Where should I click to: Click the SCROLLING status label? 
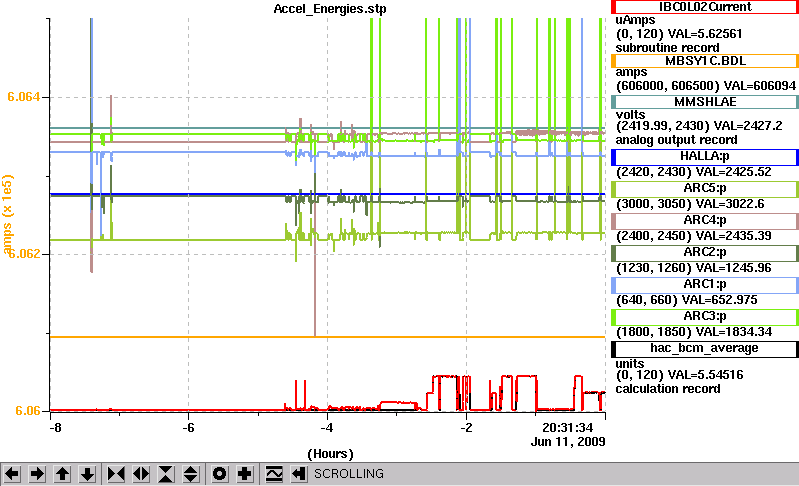(x=349, y=474)
